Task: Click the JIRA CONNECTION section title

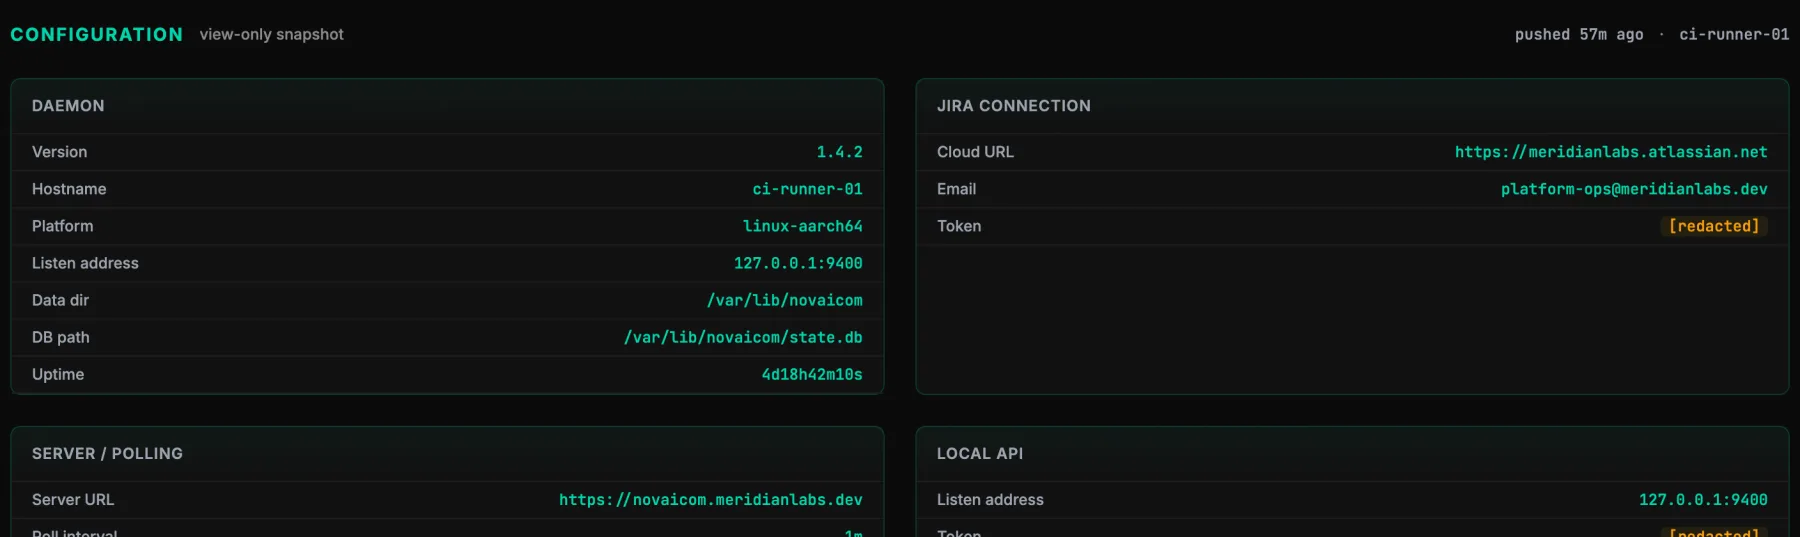Action: coord(1014,106)
